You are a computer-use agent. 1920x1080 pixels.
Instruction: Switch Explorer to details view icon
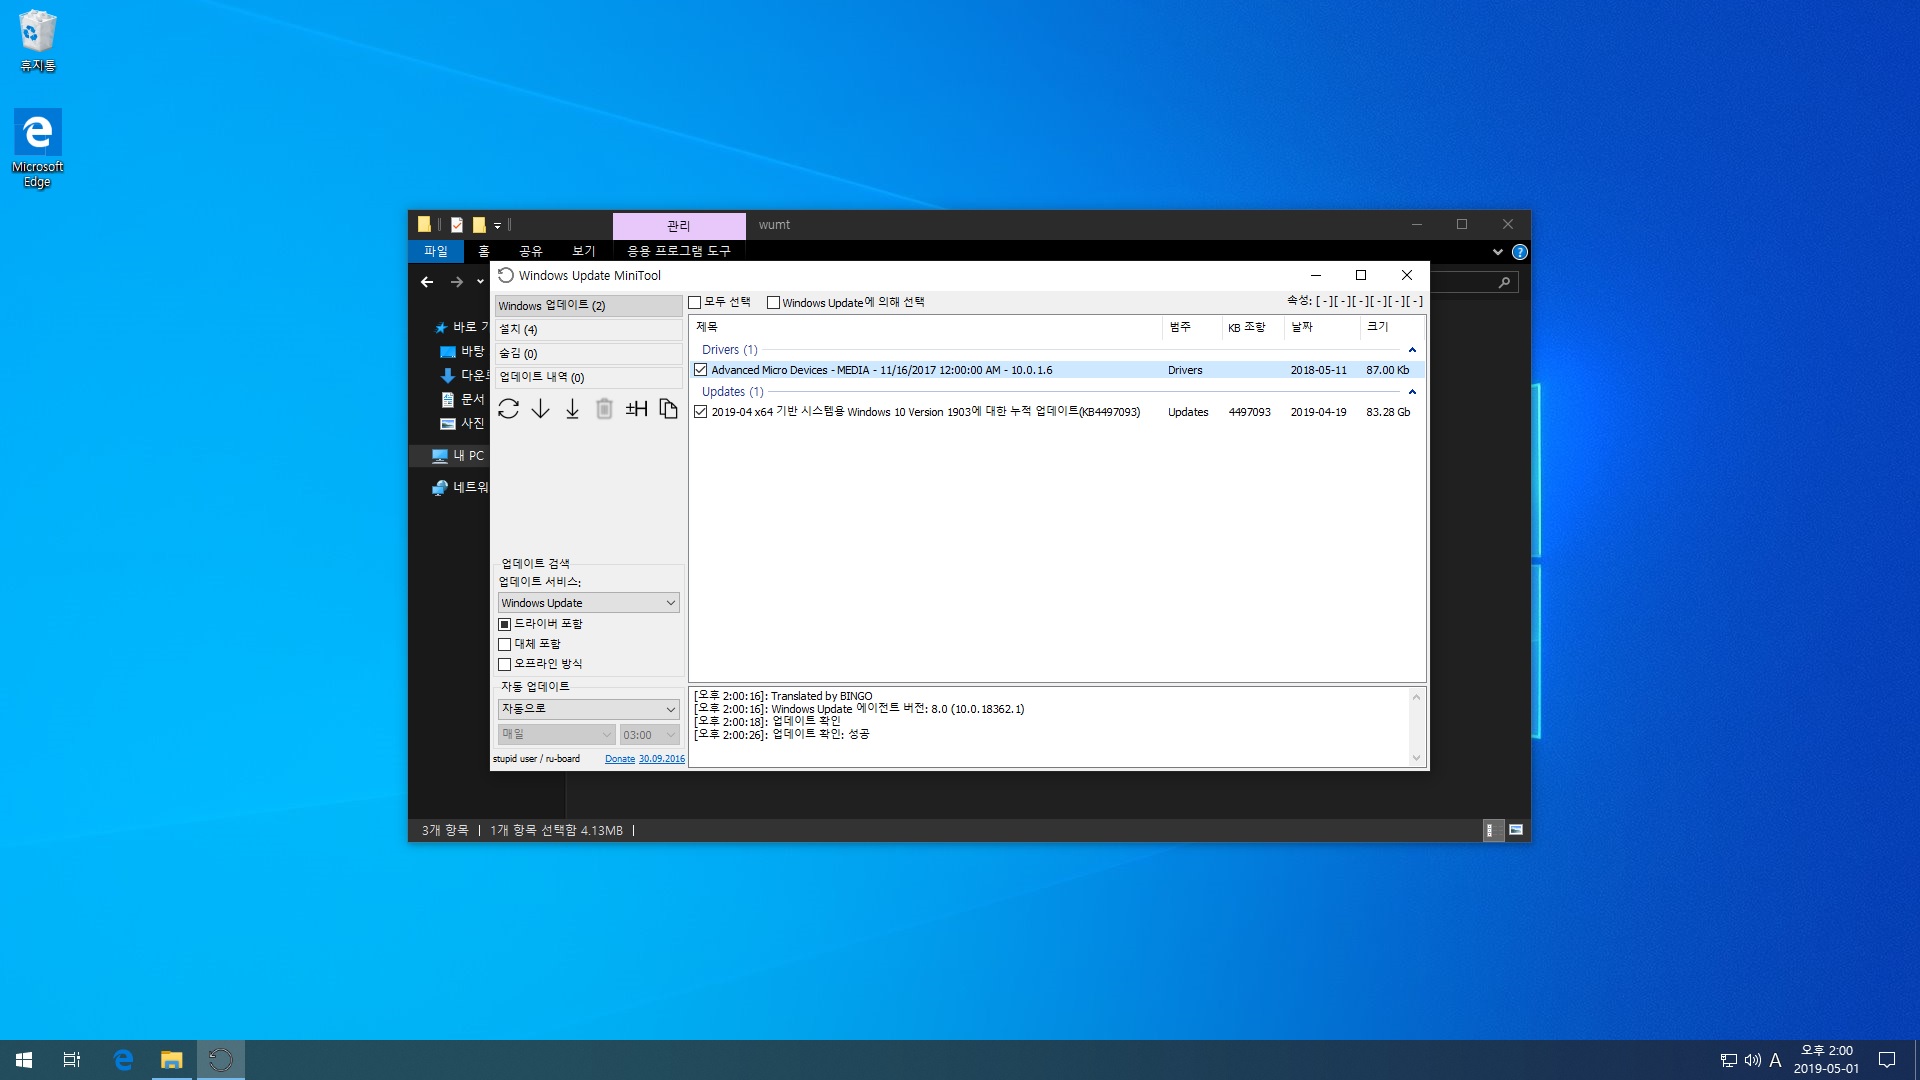click(1492, 830)
